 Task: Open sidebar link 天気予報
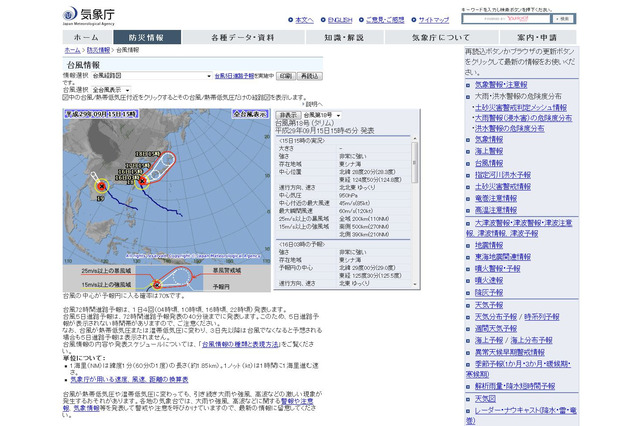[489, 305]
